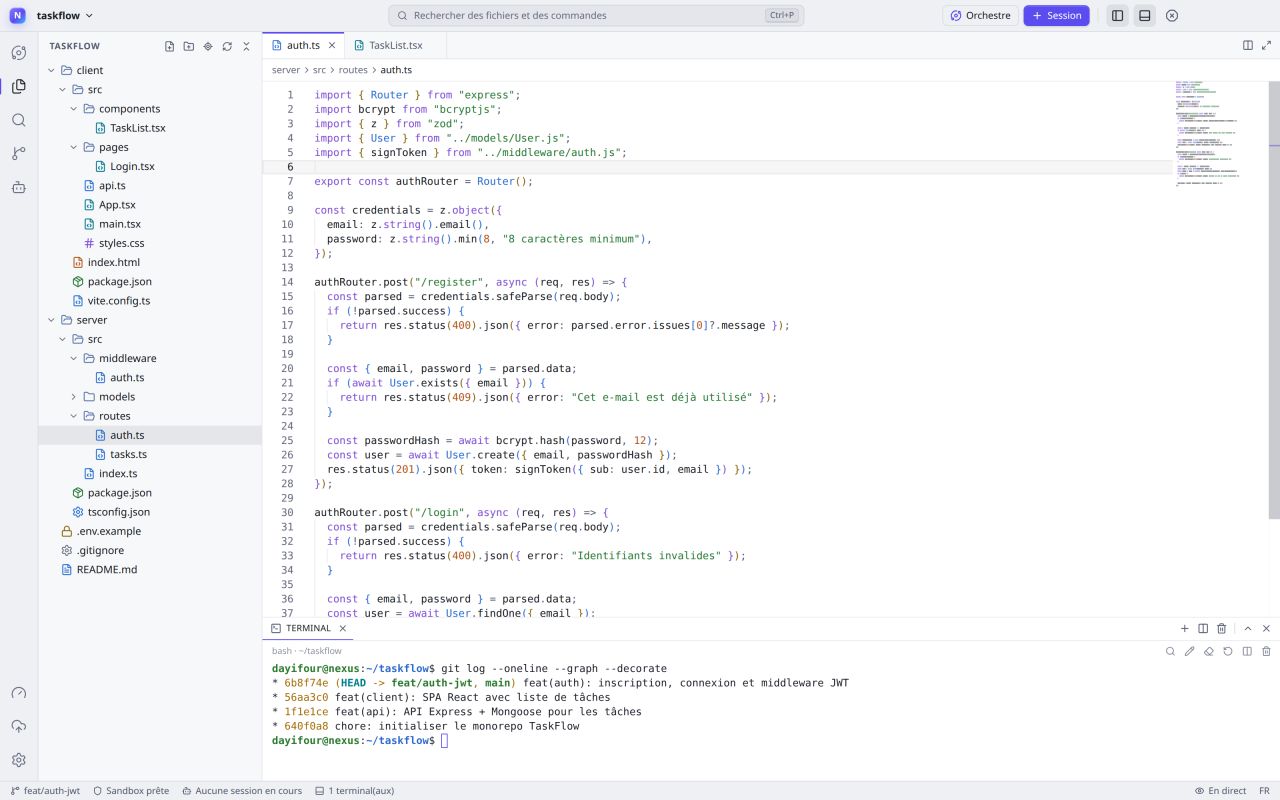Collapse the pages folder
The image size is (1280, 800).
[150, 147]
